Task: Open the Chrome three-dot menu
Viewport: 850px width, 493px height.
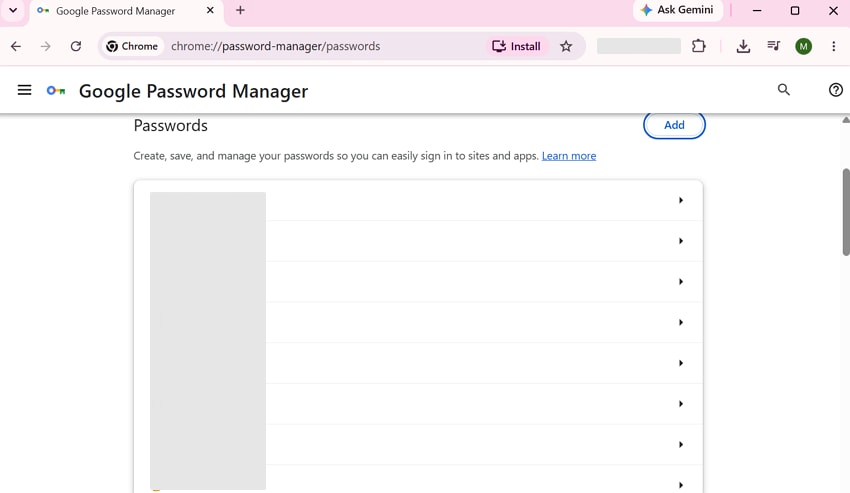Action: click(x=834, y=46)
